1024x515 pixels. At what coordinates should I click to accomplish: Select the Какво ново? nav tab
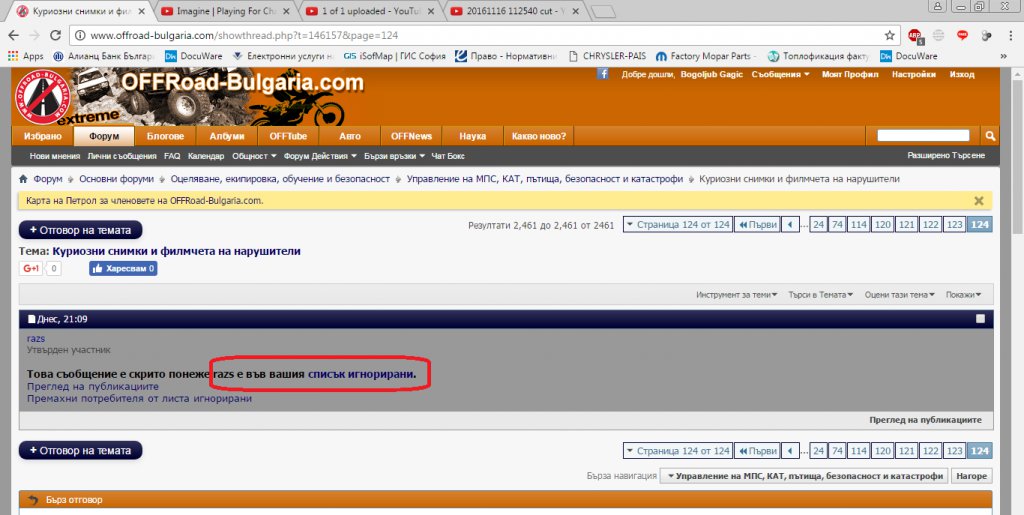tap(539, 136)
